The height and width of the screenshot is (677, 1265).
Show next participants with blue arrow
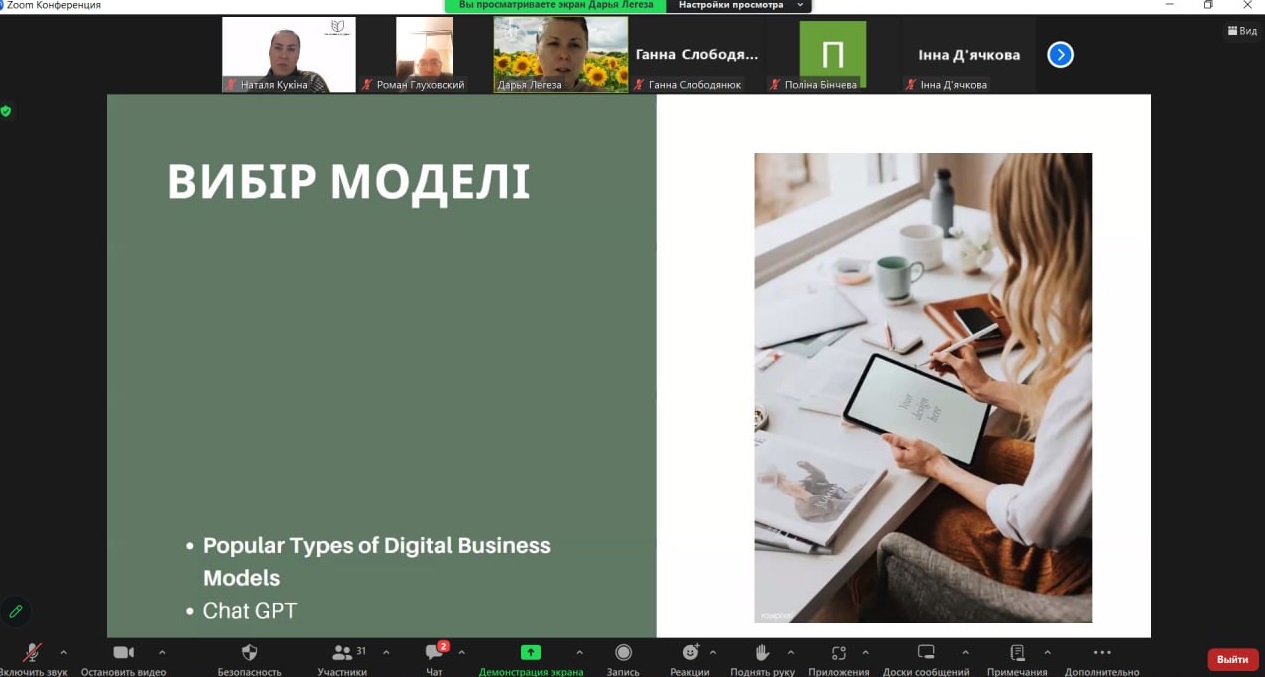pos(1060,55)
